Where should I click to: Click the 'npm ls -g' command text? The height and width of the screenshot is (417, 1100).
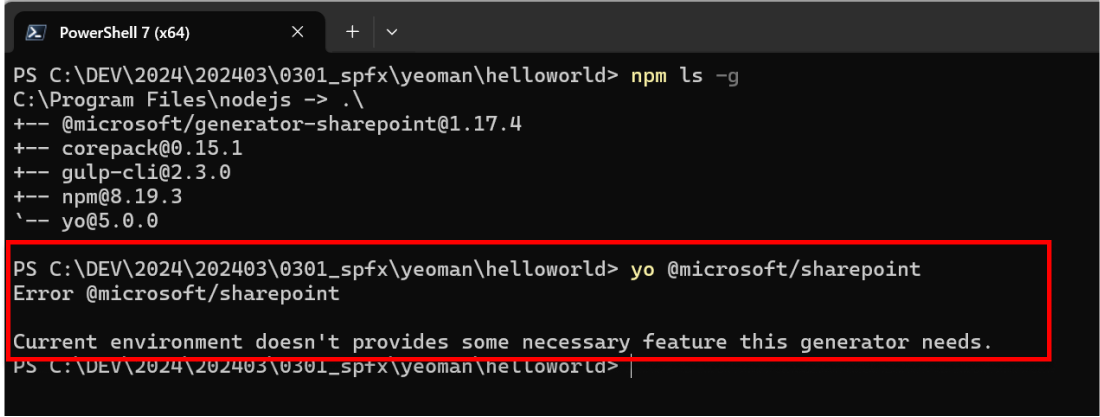click(x=685, y=77)
